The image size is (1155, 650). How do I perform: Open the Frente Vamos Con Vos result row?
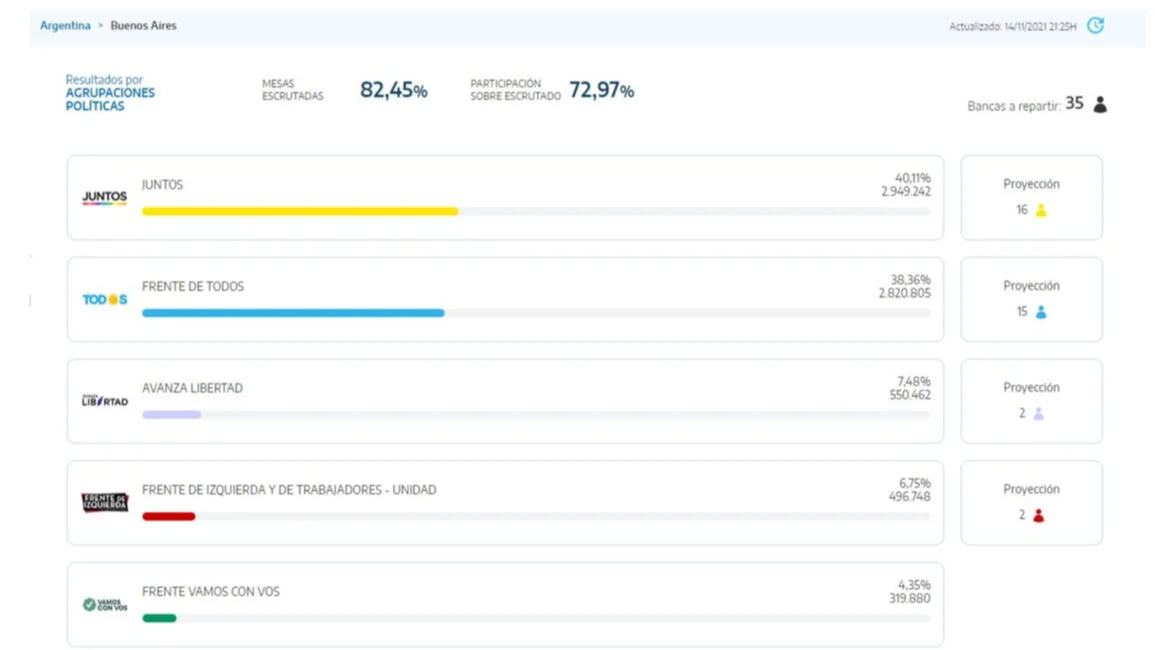click(x=505, y=605)
